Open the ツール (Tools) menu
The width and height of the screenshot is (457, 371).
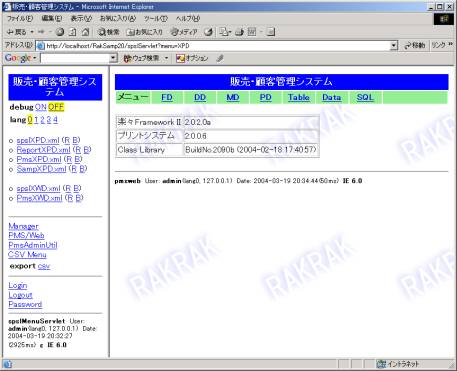point(156,19)
